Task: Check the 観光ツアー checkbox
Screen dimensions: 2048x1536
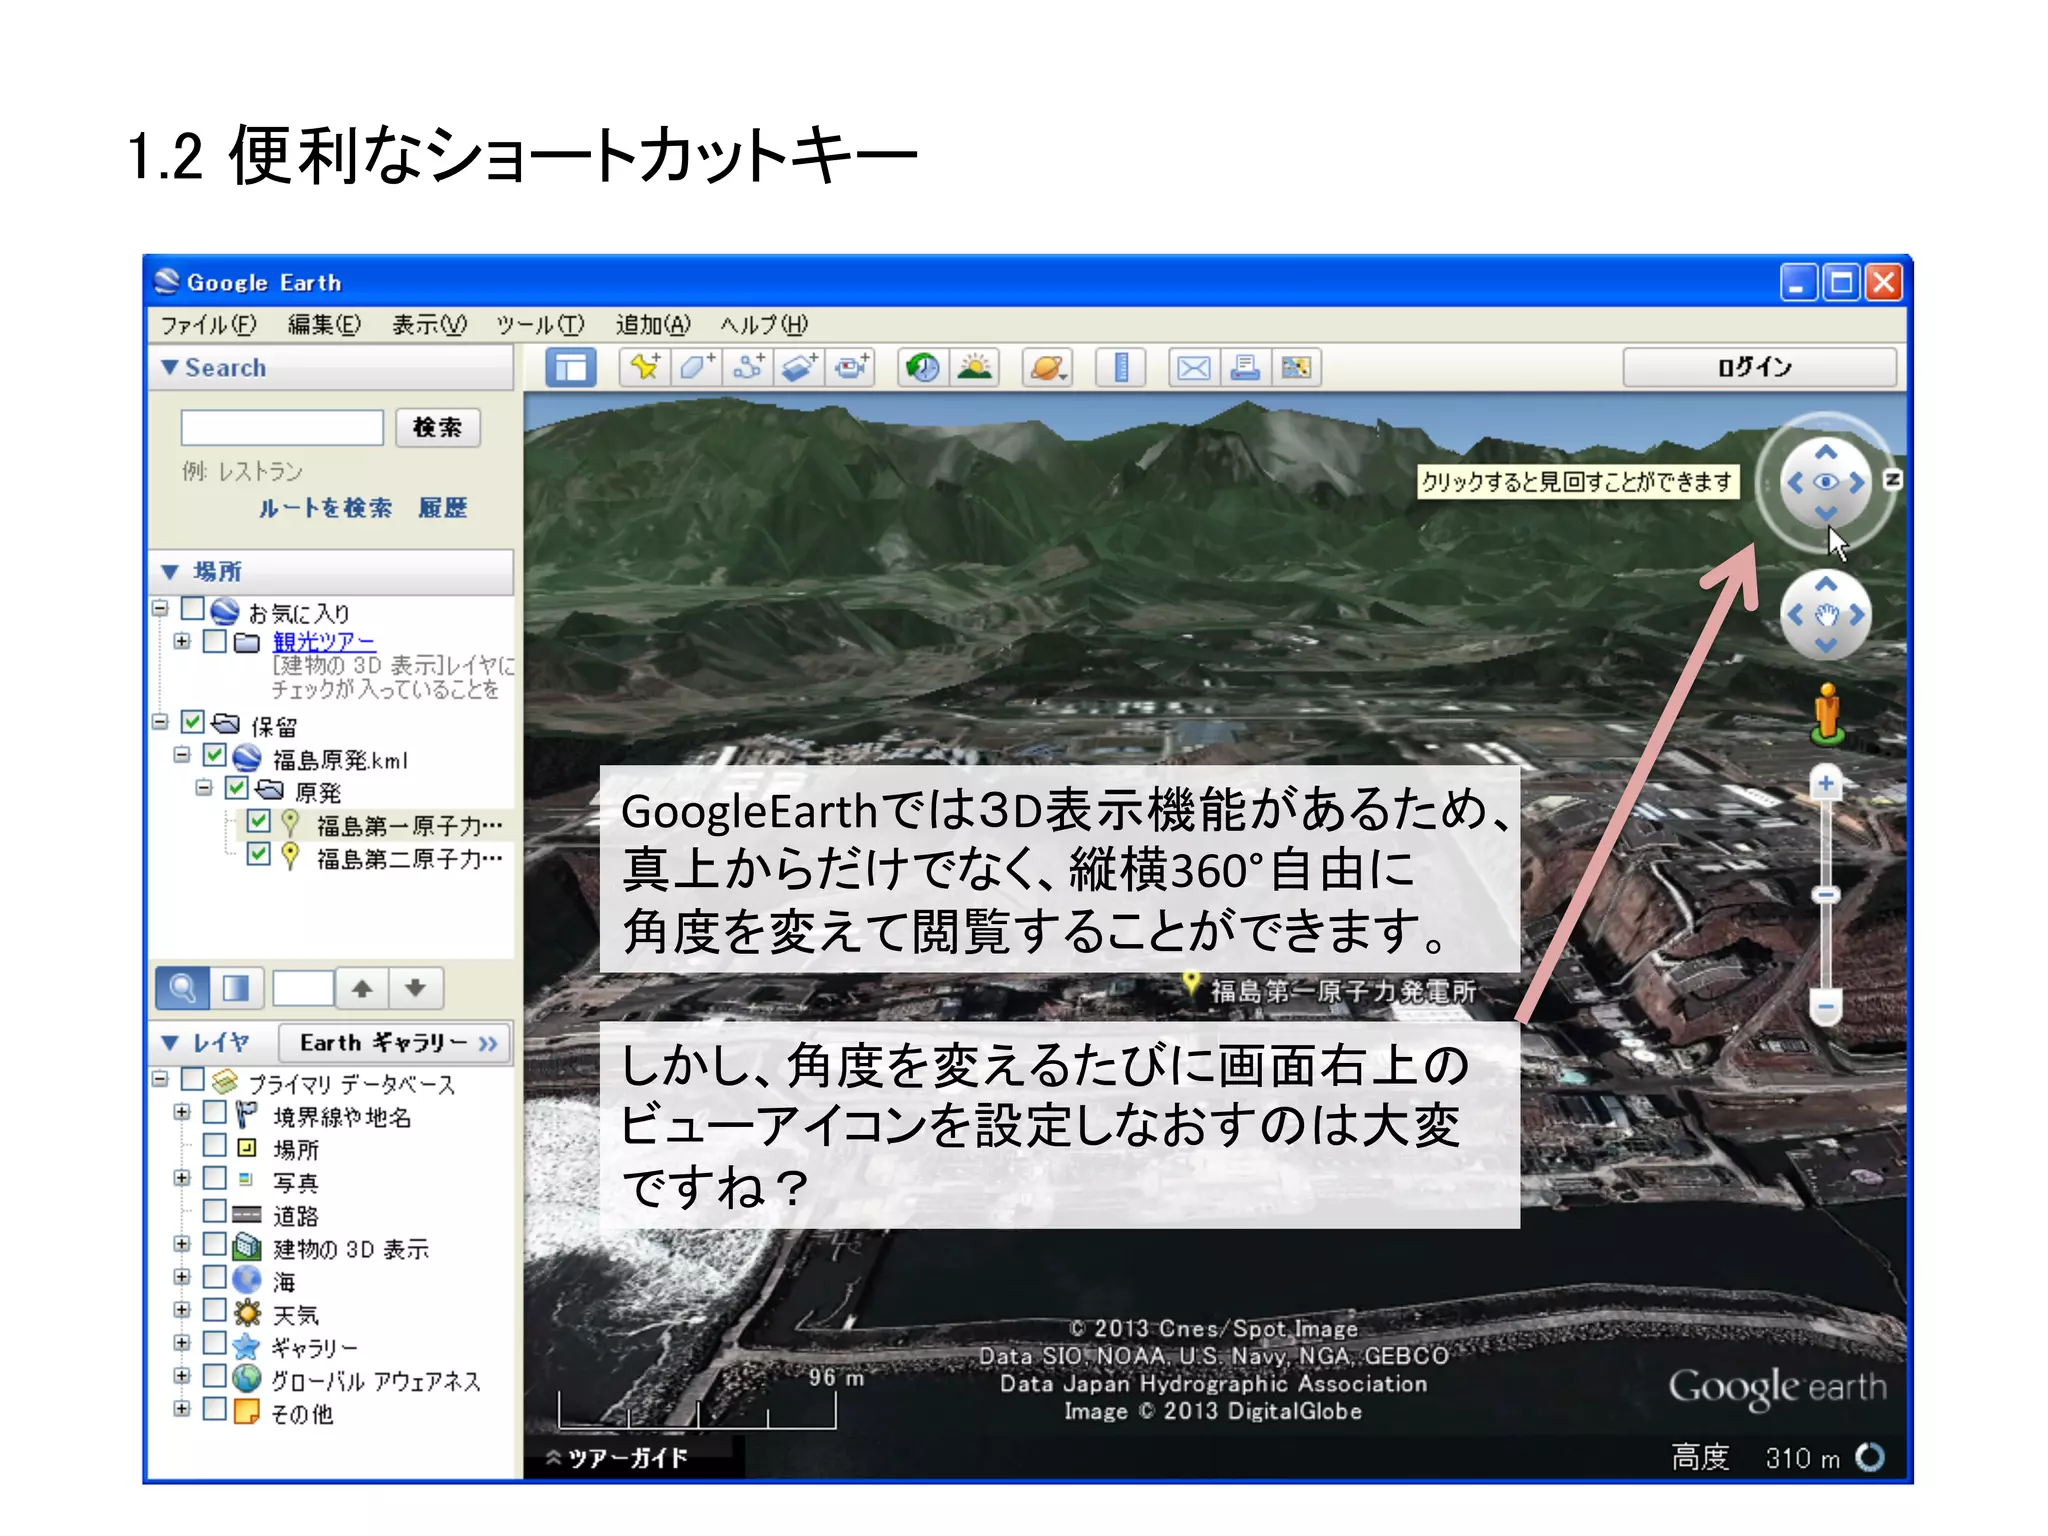Action: [x=215, y=641]
